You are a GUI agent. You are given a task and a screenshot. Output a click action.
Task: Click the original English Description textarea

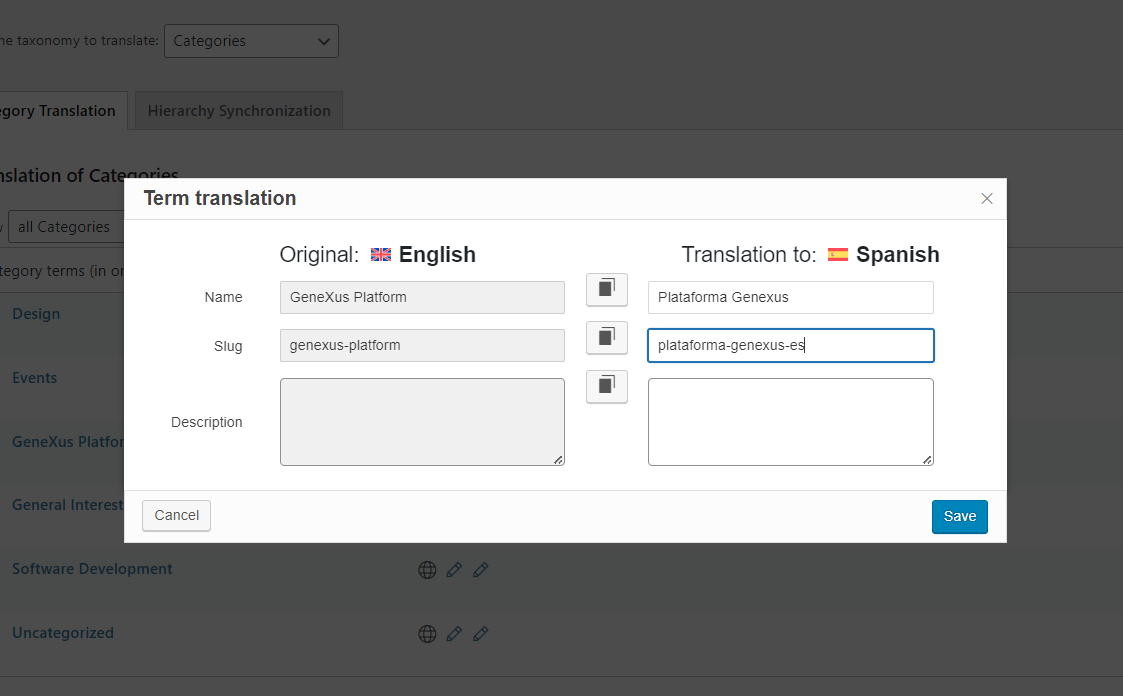point(423,422)
